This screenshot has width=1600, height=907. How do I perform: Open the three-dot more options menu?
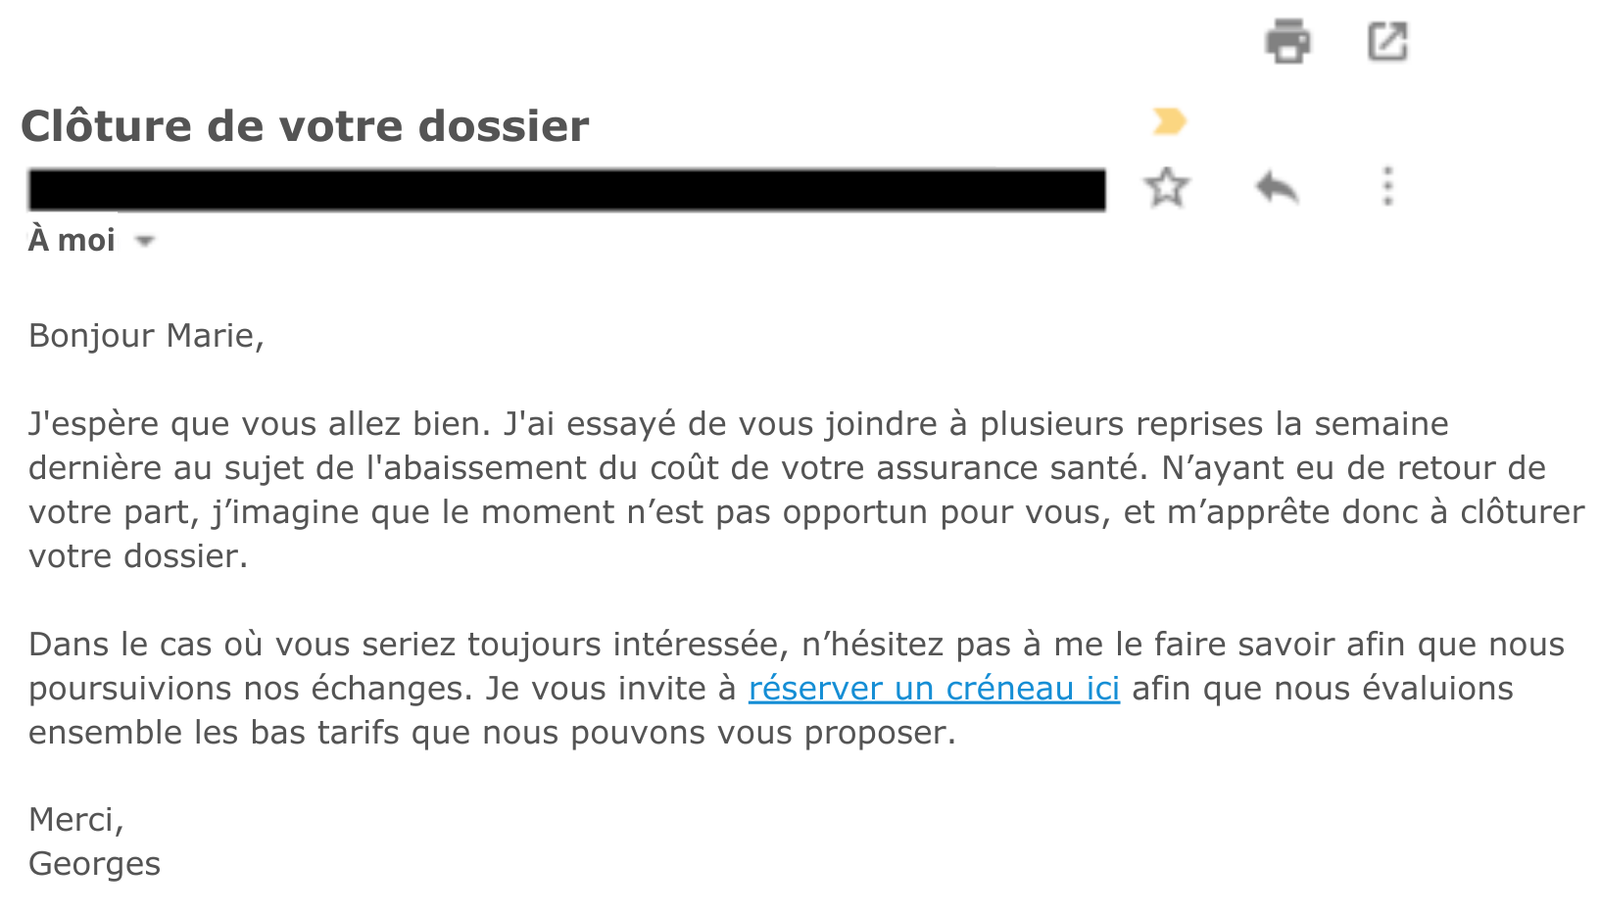coord(1387,187)
